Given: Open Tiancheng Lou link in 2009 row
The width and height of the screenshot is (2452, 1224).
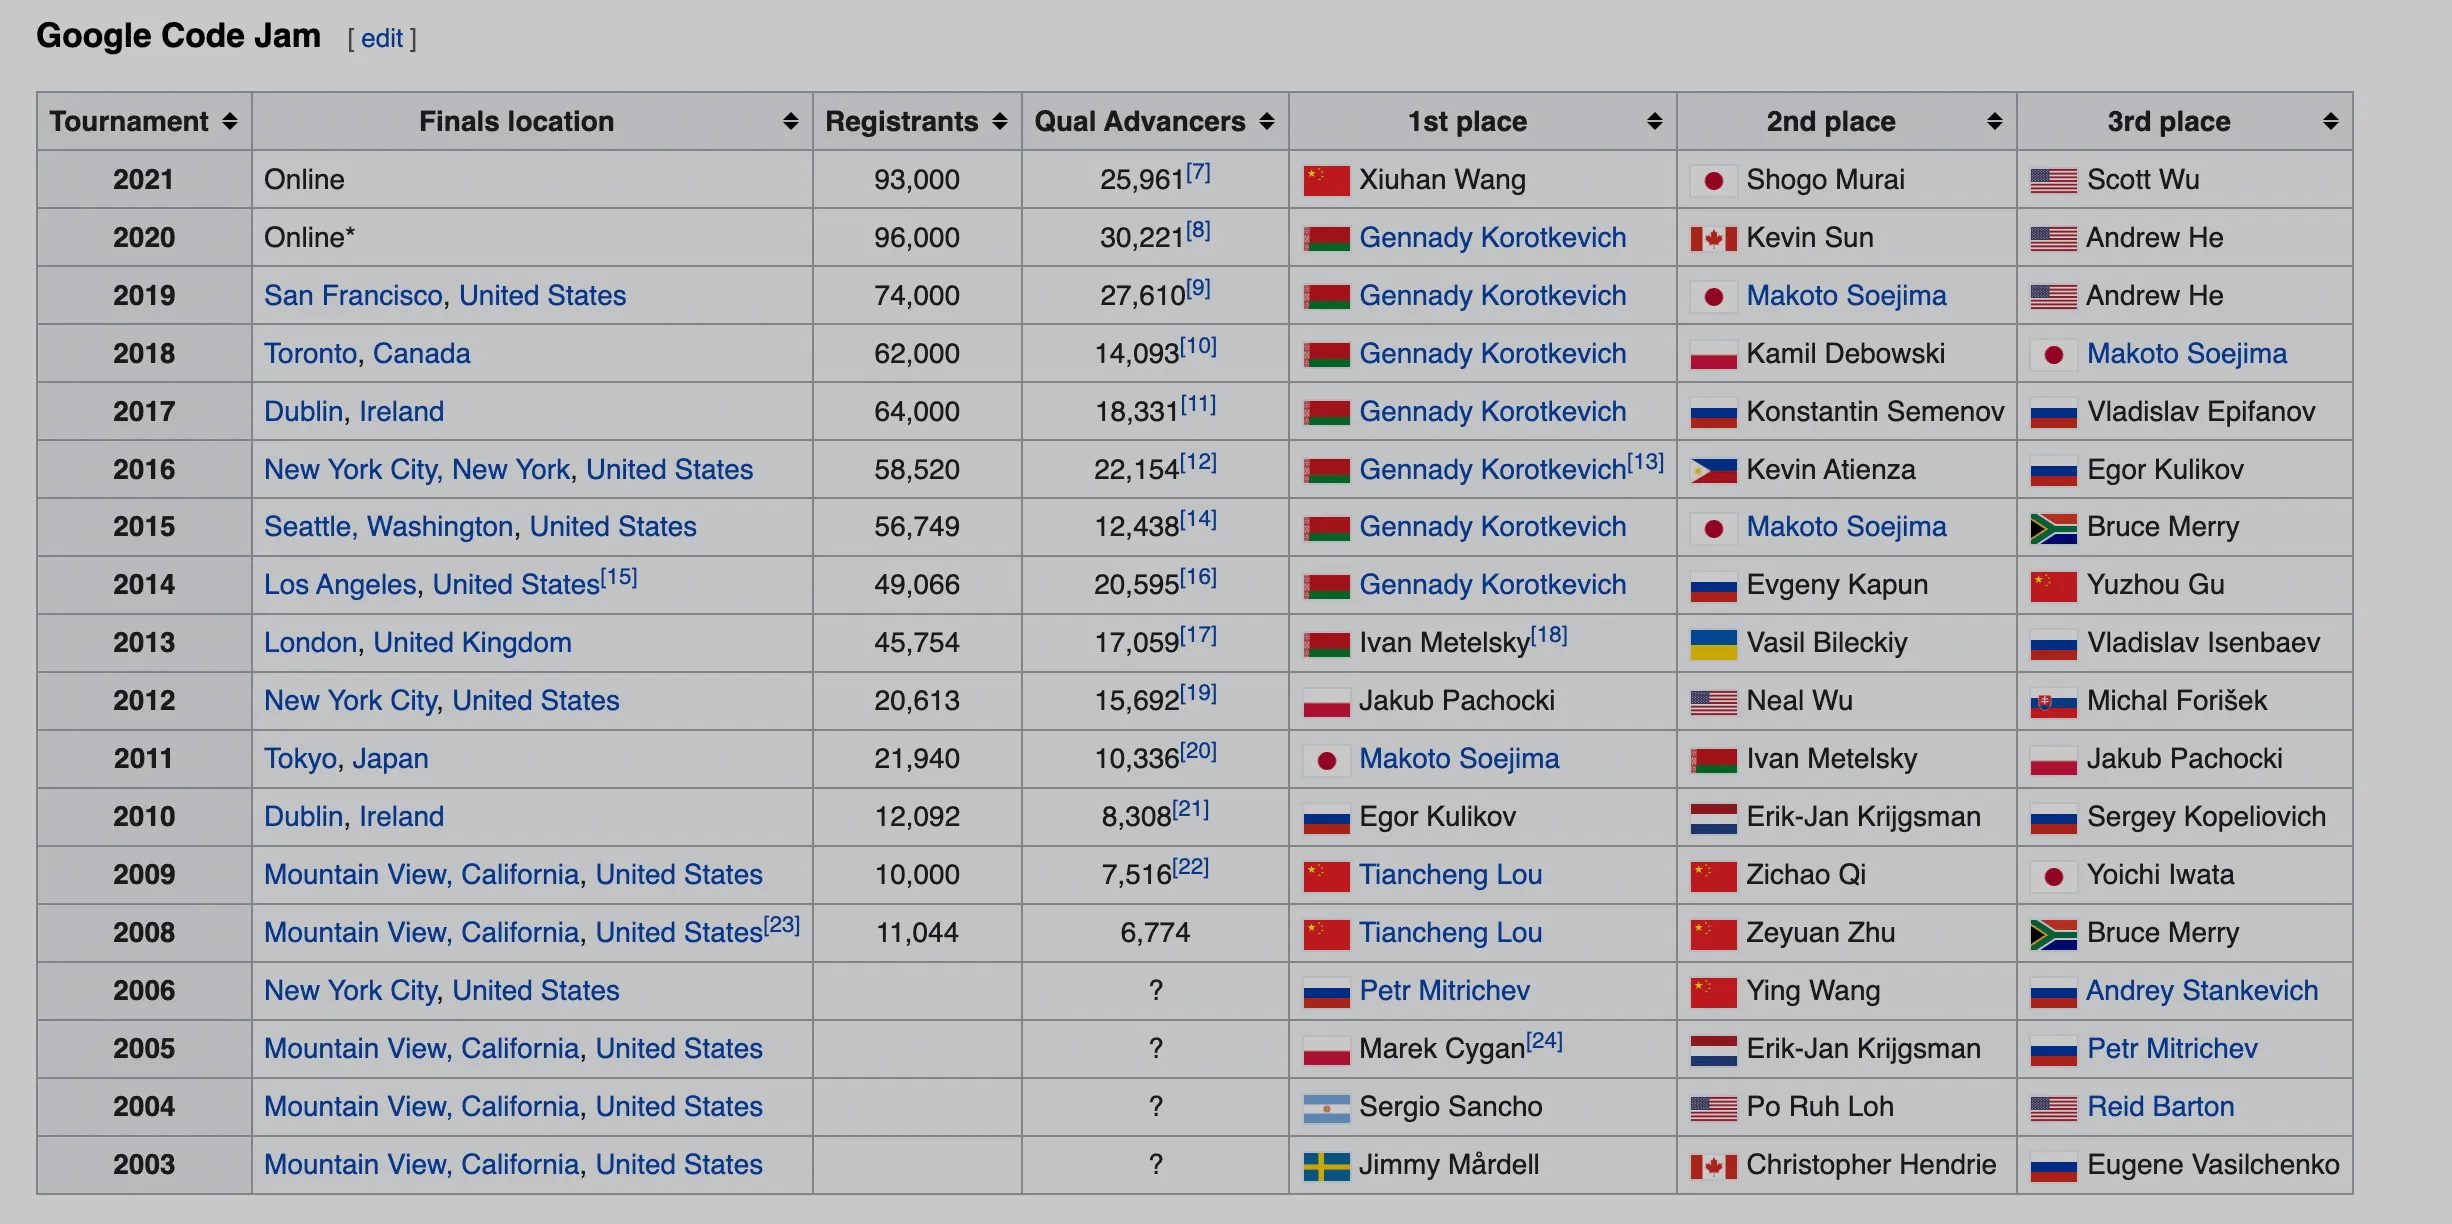Looking at the screenshot, I should [1450, 875].
